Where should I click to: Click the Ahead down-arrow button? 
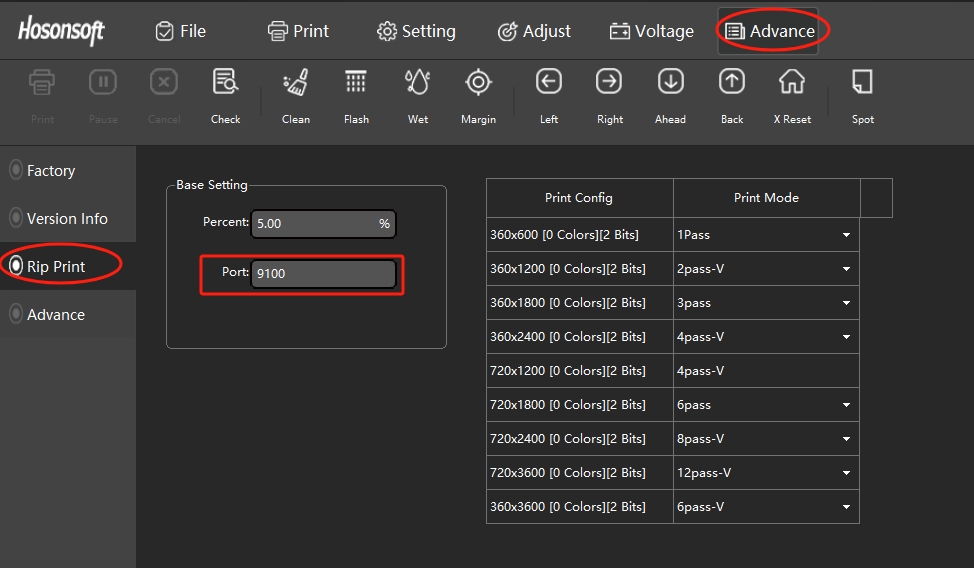pyautogui.click(x=670, y=83)
